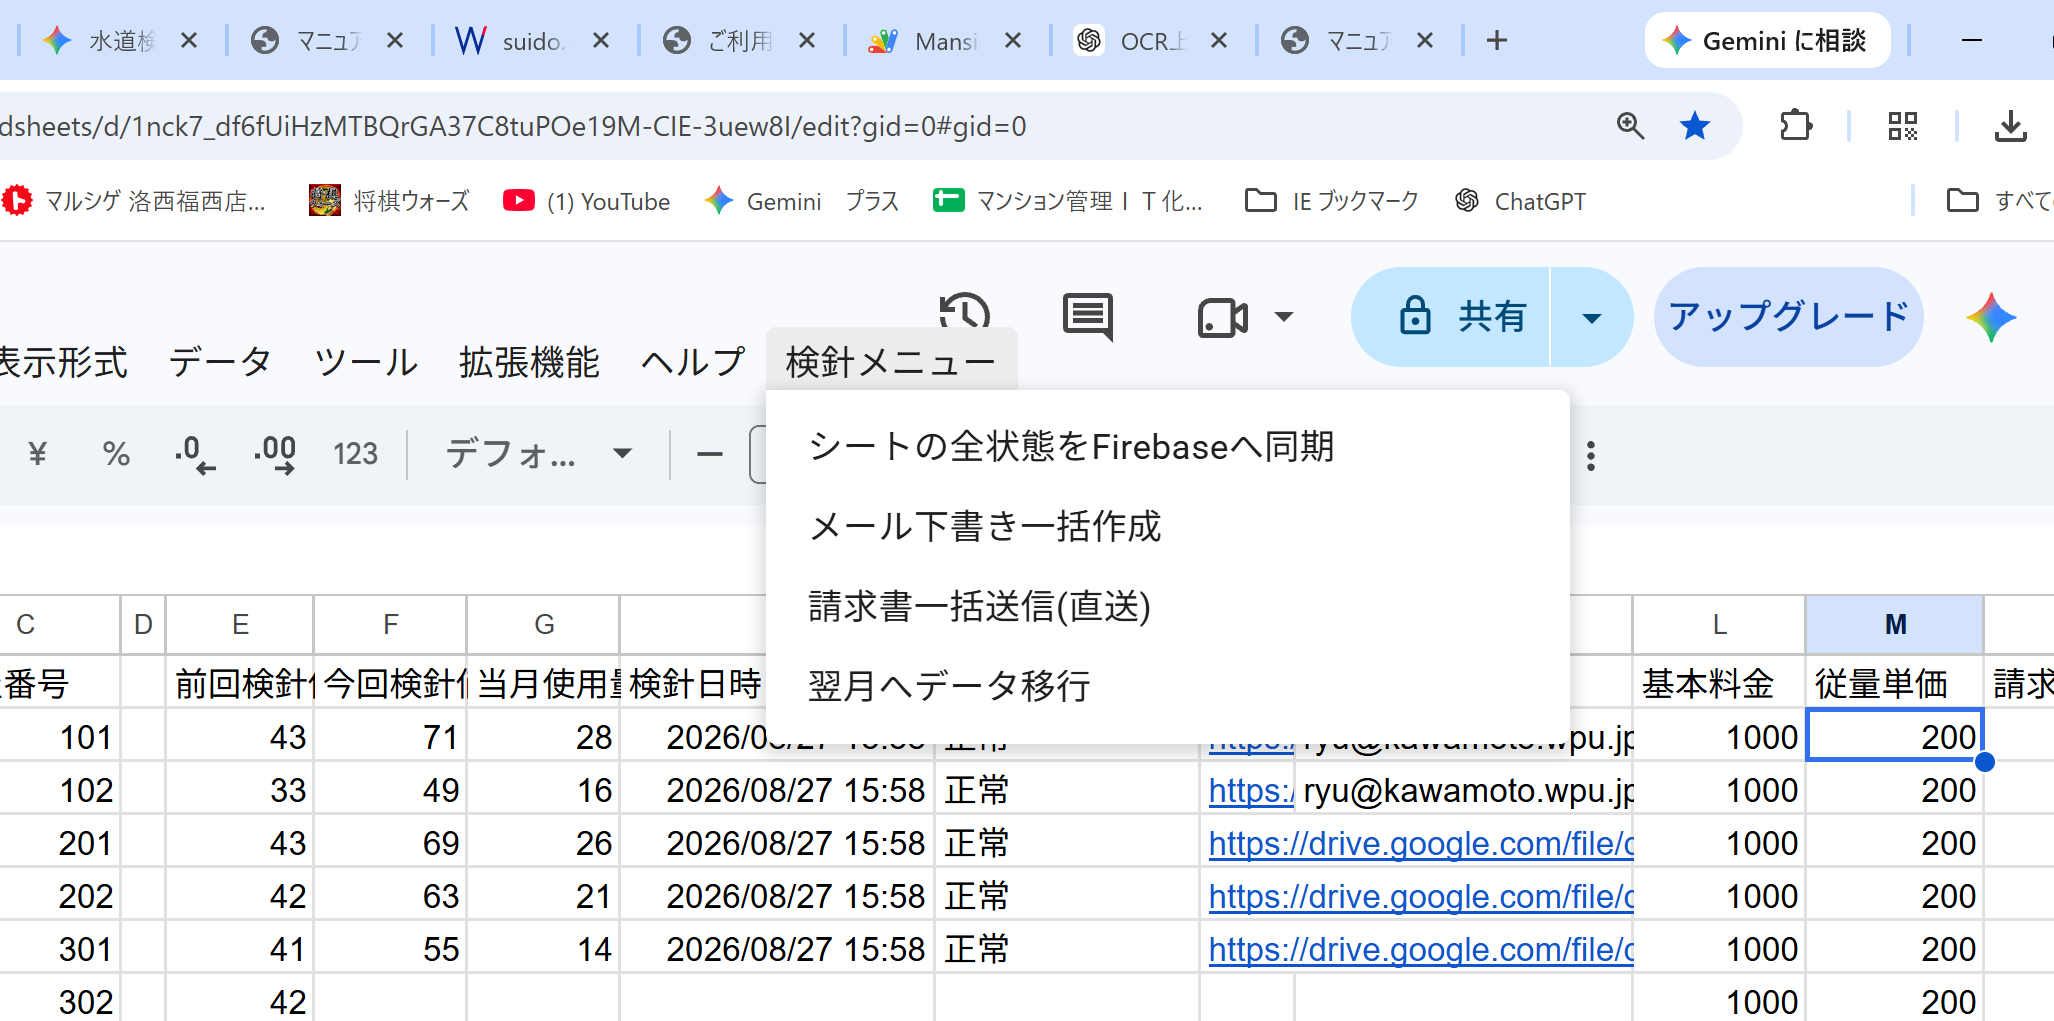Open the downloads icon

tap(2010, 126)
